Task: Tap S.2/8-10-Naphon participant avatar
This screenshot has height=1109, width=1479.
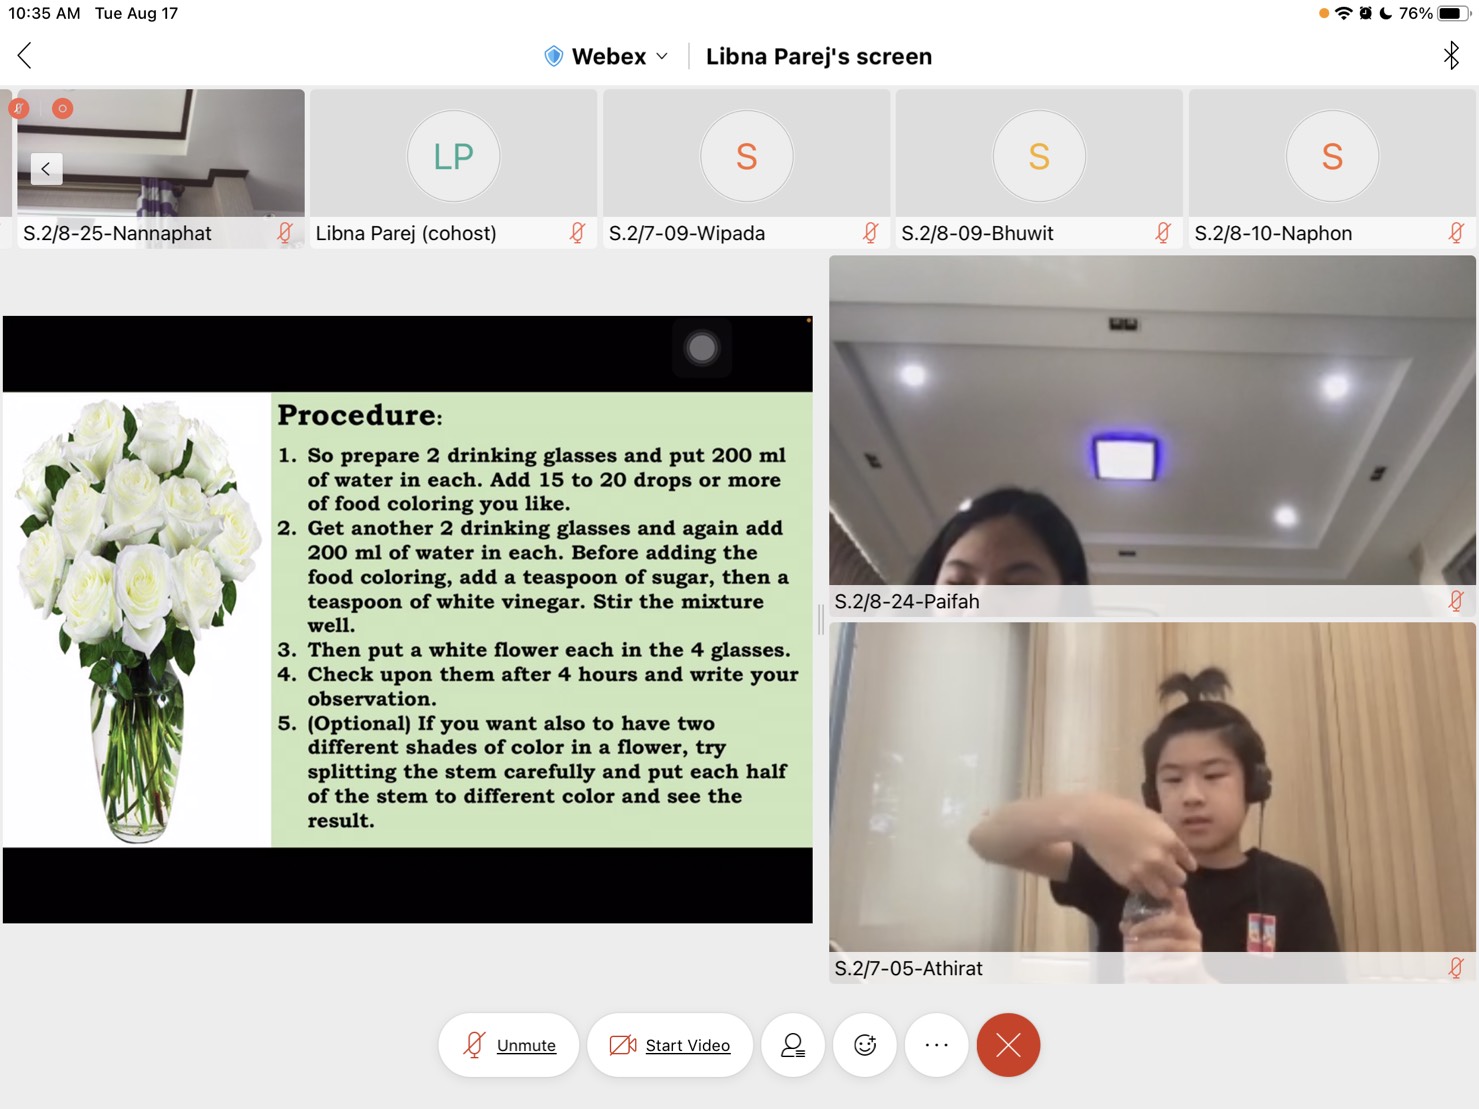Action: [x=1332, y=156]
